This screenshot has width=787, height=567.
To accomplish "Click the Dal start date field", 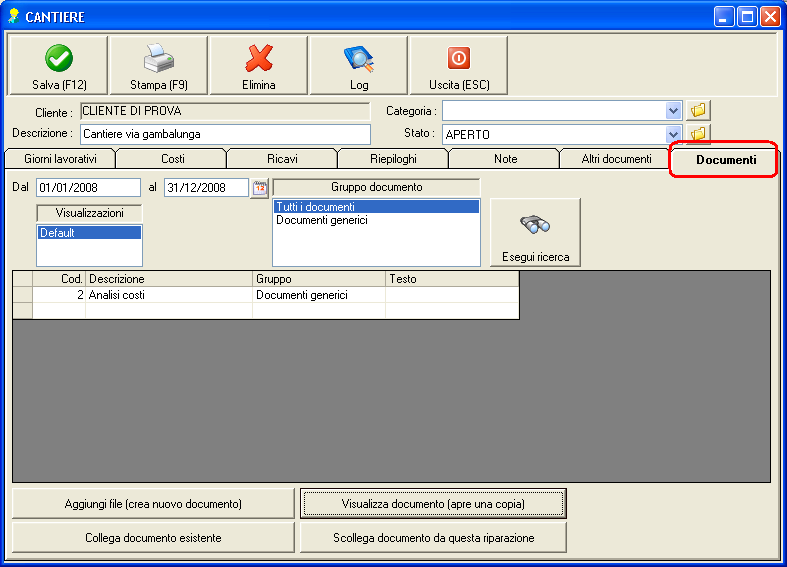I will 88,188.
